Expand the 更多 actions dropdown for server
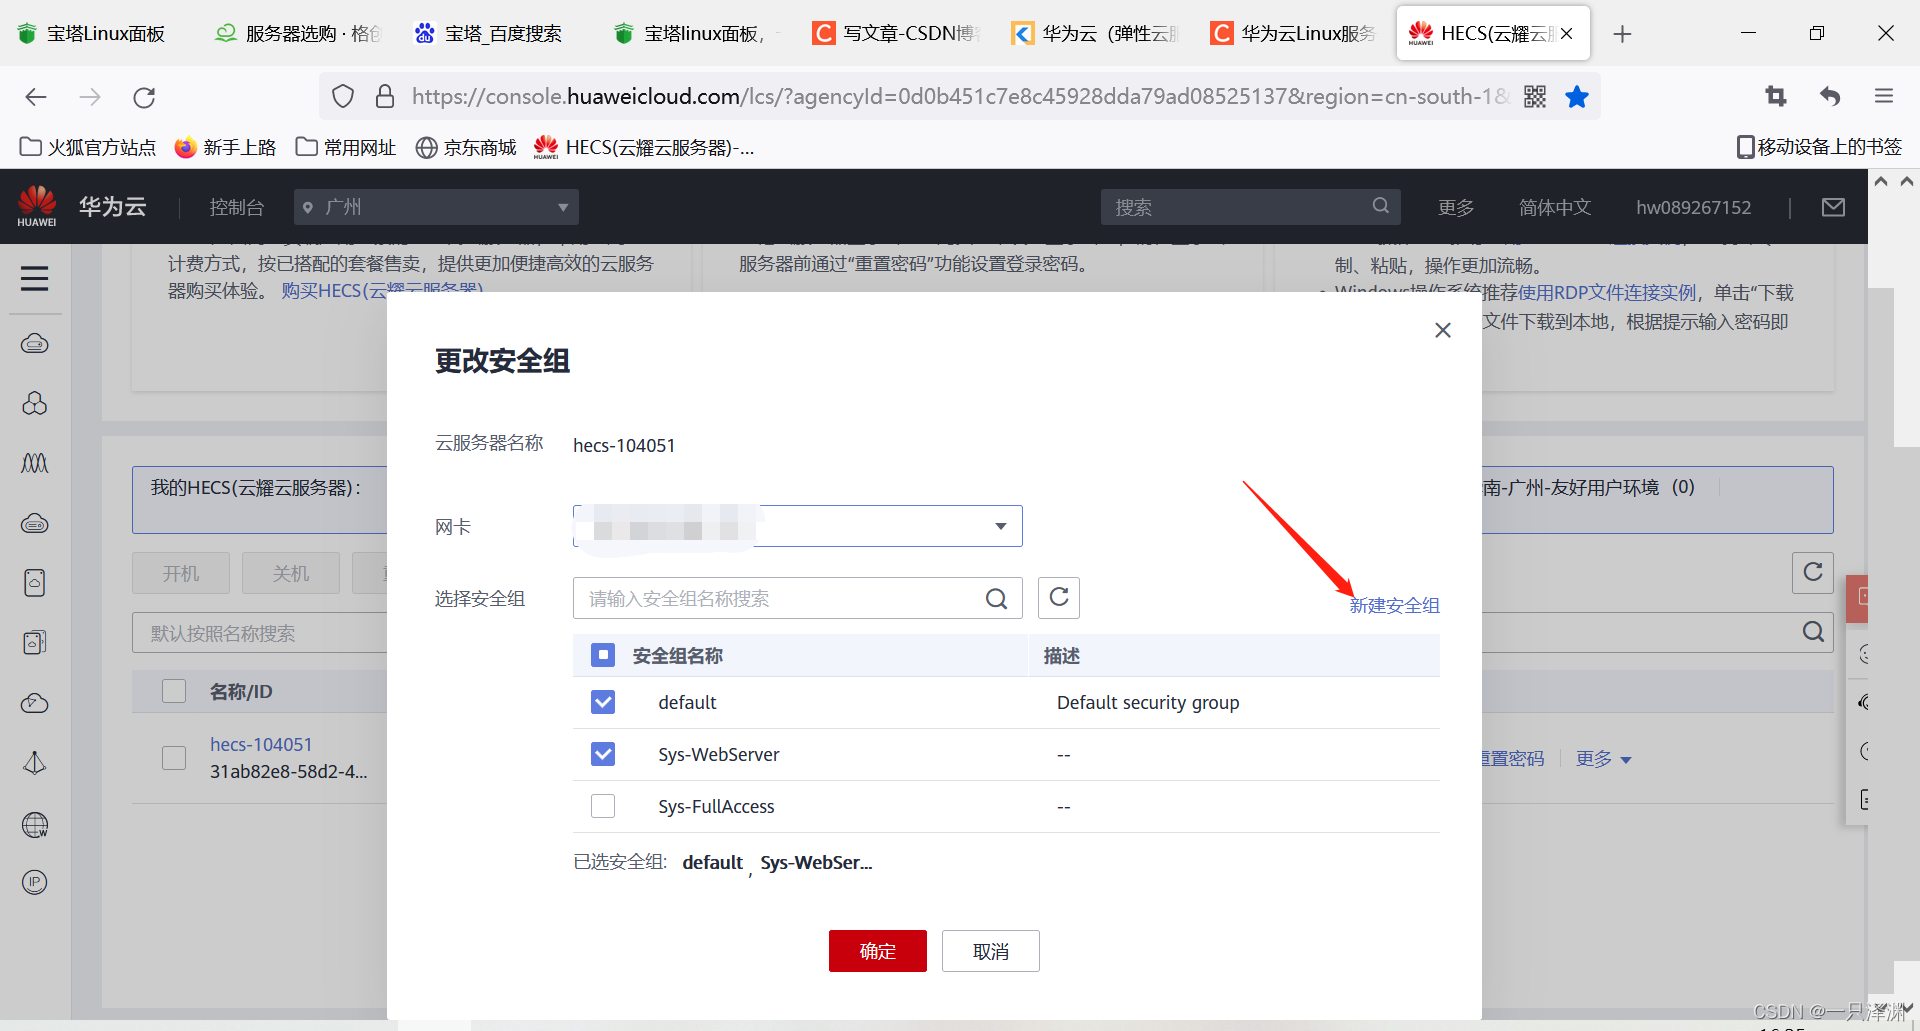This screenshot has width=1920, height=1031. click(x=1603, y=759)
